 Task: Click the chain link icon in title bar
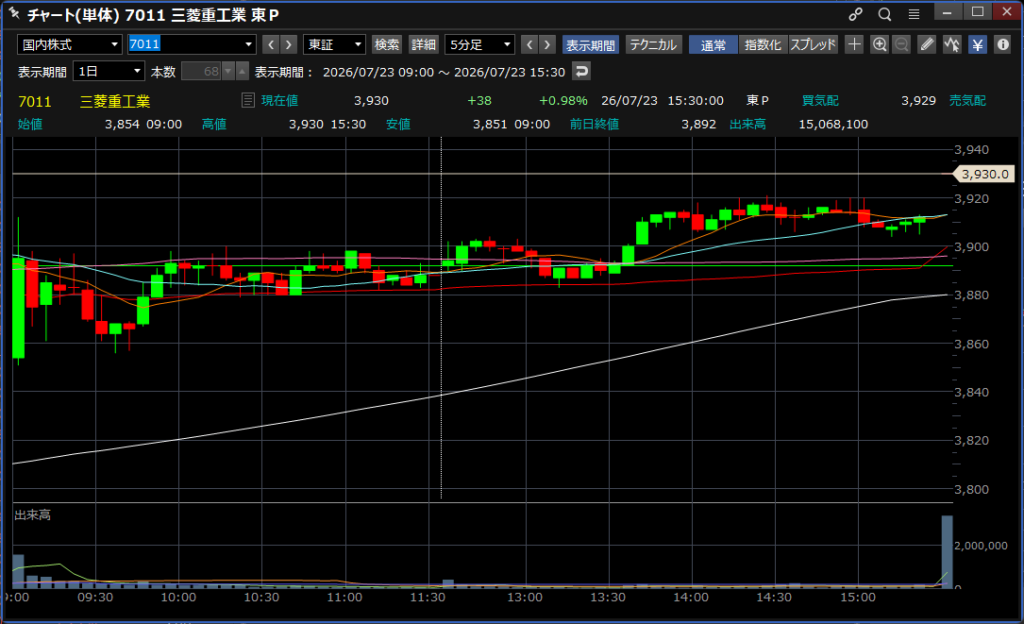tap(855, 14)
